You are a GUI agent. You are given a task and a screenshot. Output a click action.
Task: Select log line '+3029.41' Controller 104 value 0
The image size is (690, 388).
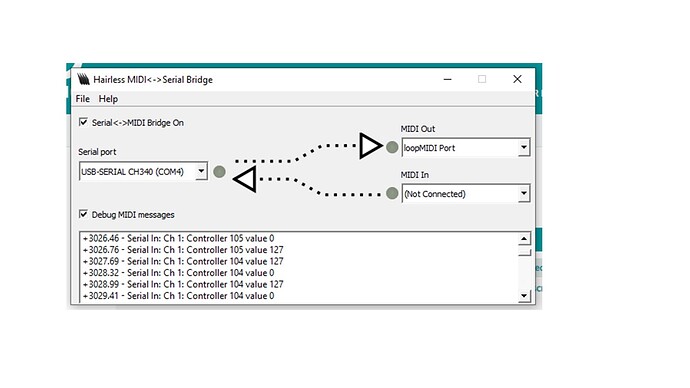[178, 296]
